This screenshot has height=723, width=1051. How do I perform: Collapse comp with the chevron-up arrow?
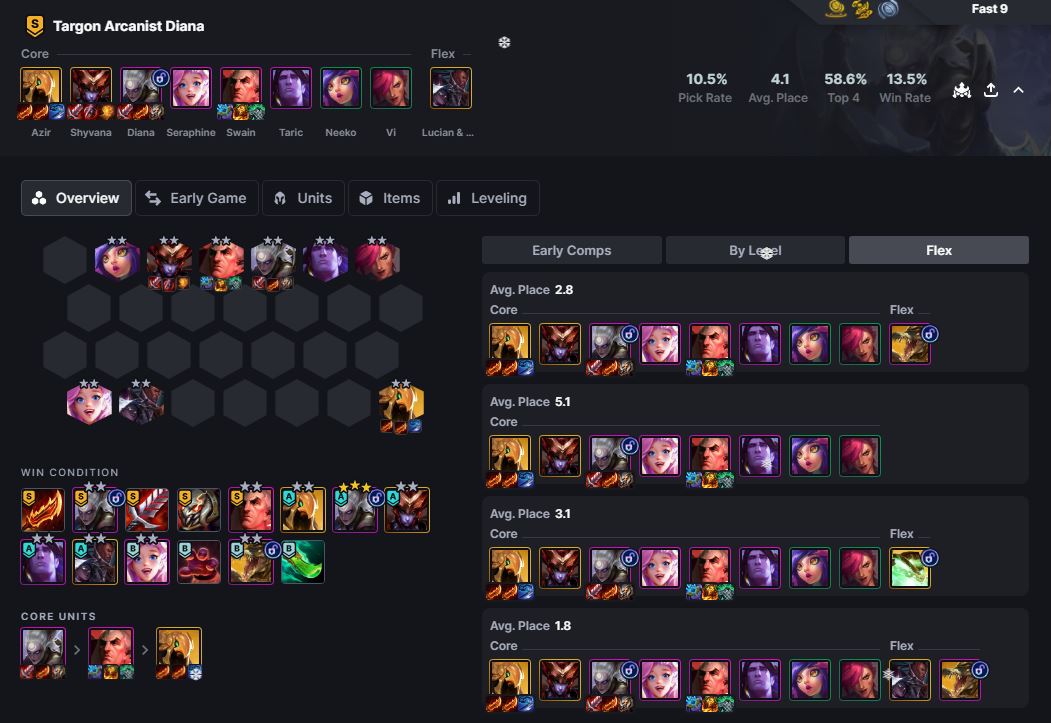1018,90
